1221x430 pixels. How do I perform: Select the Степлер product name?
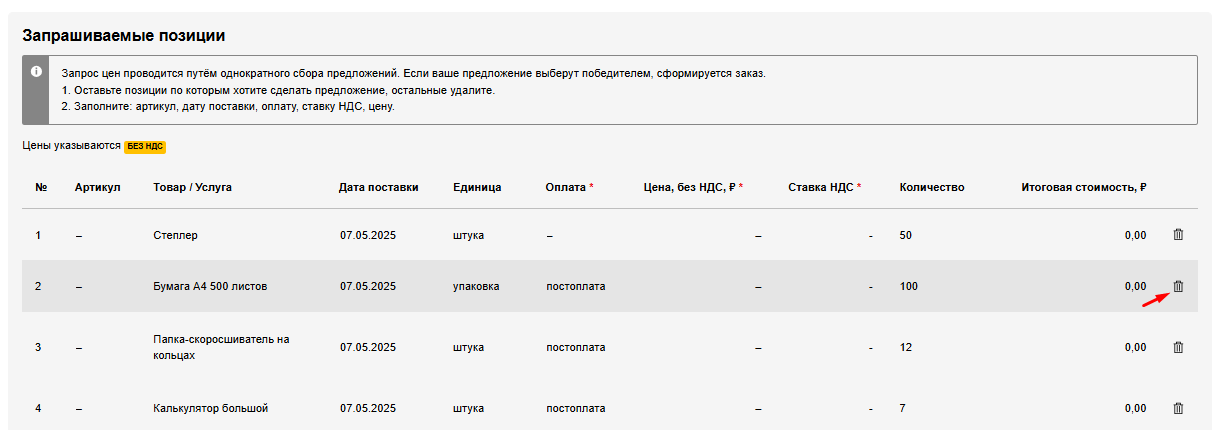click(x=176, y=235)
